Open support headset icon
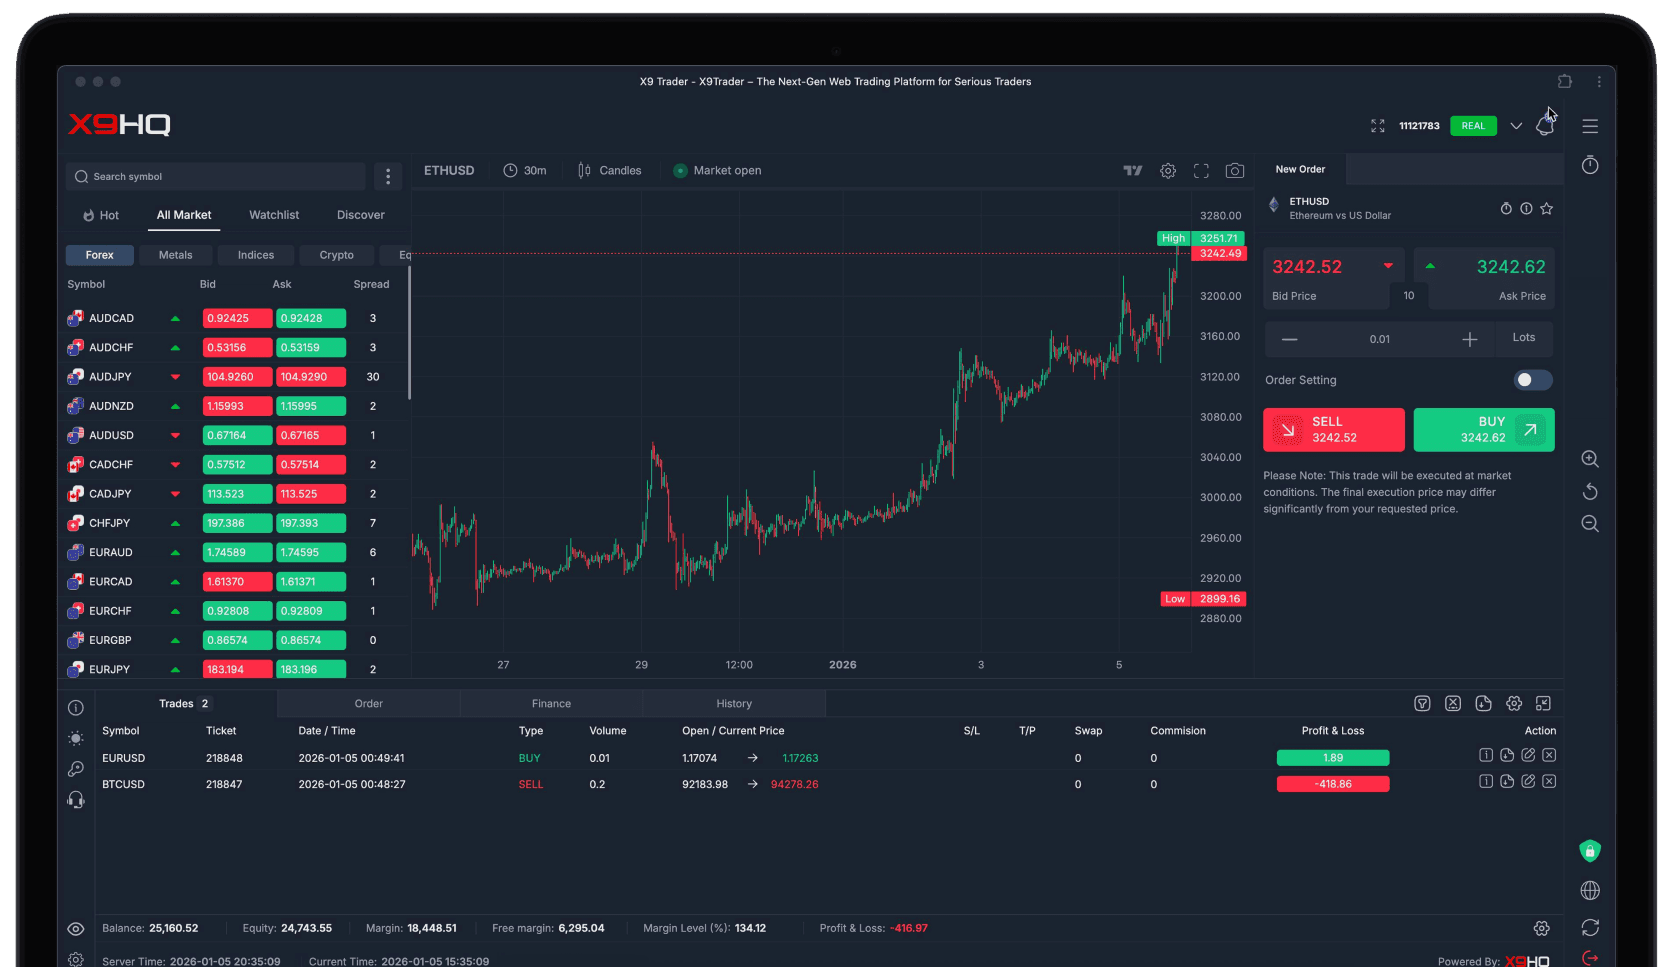1672x967 pixels. point(76,800)
